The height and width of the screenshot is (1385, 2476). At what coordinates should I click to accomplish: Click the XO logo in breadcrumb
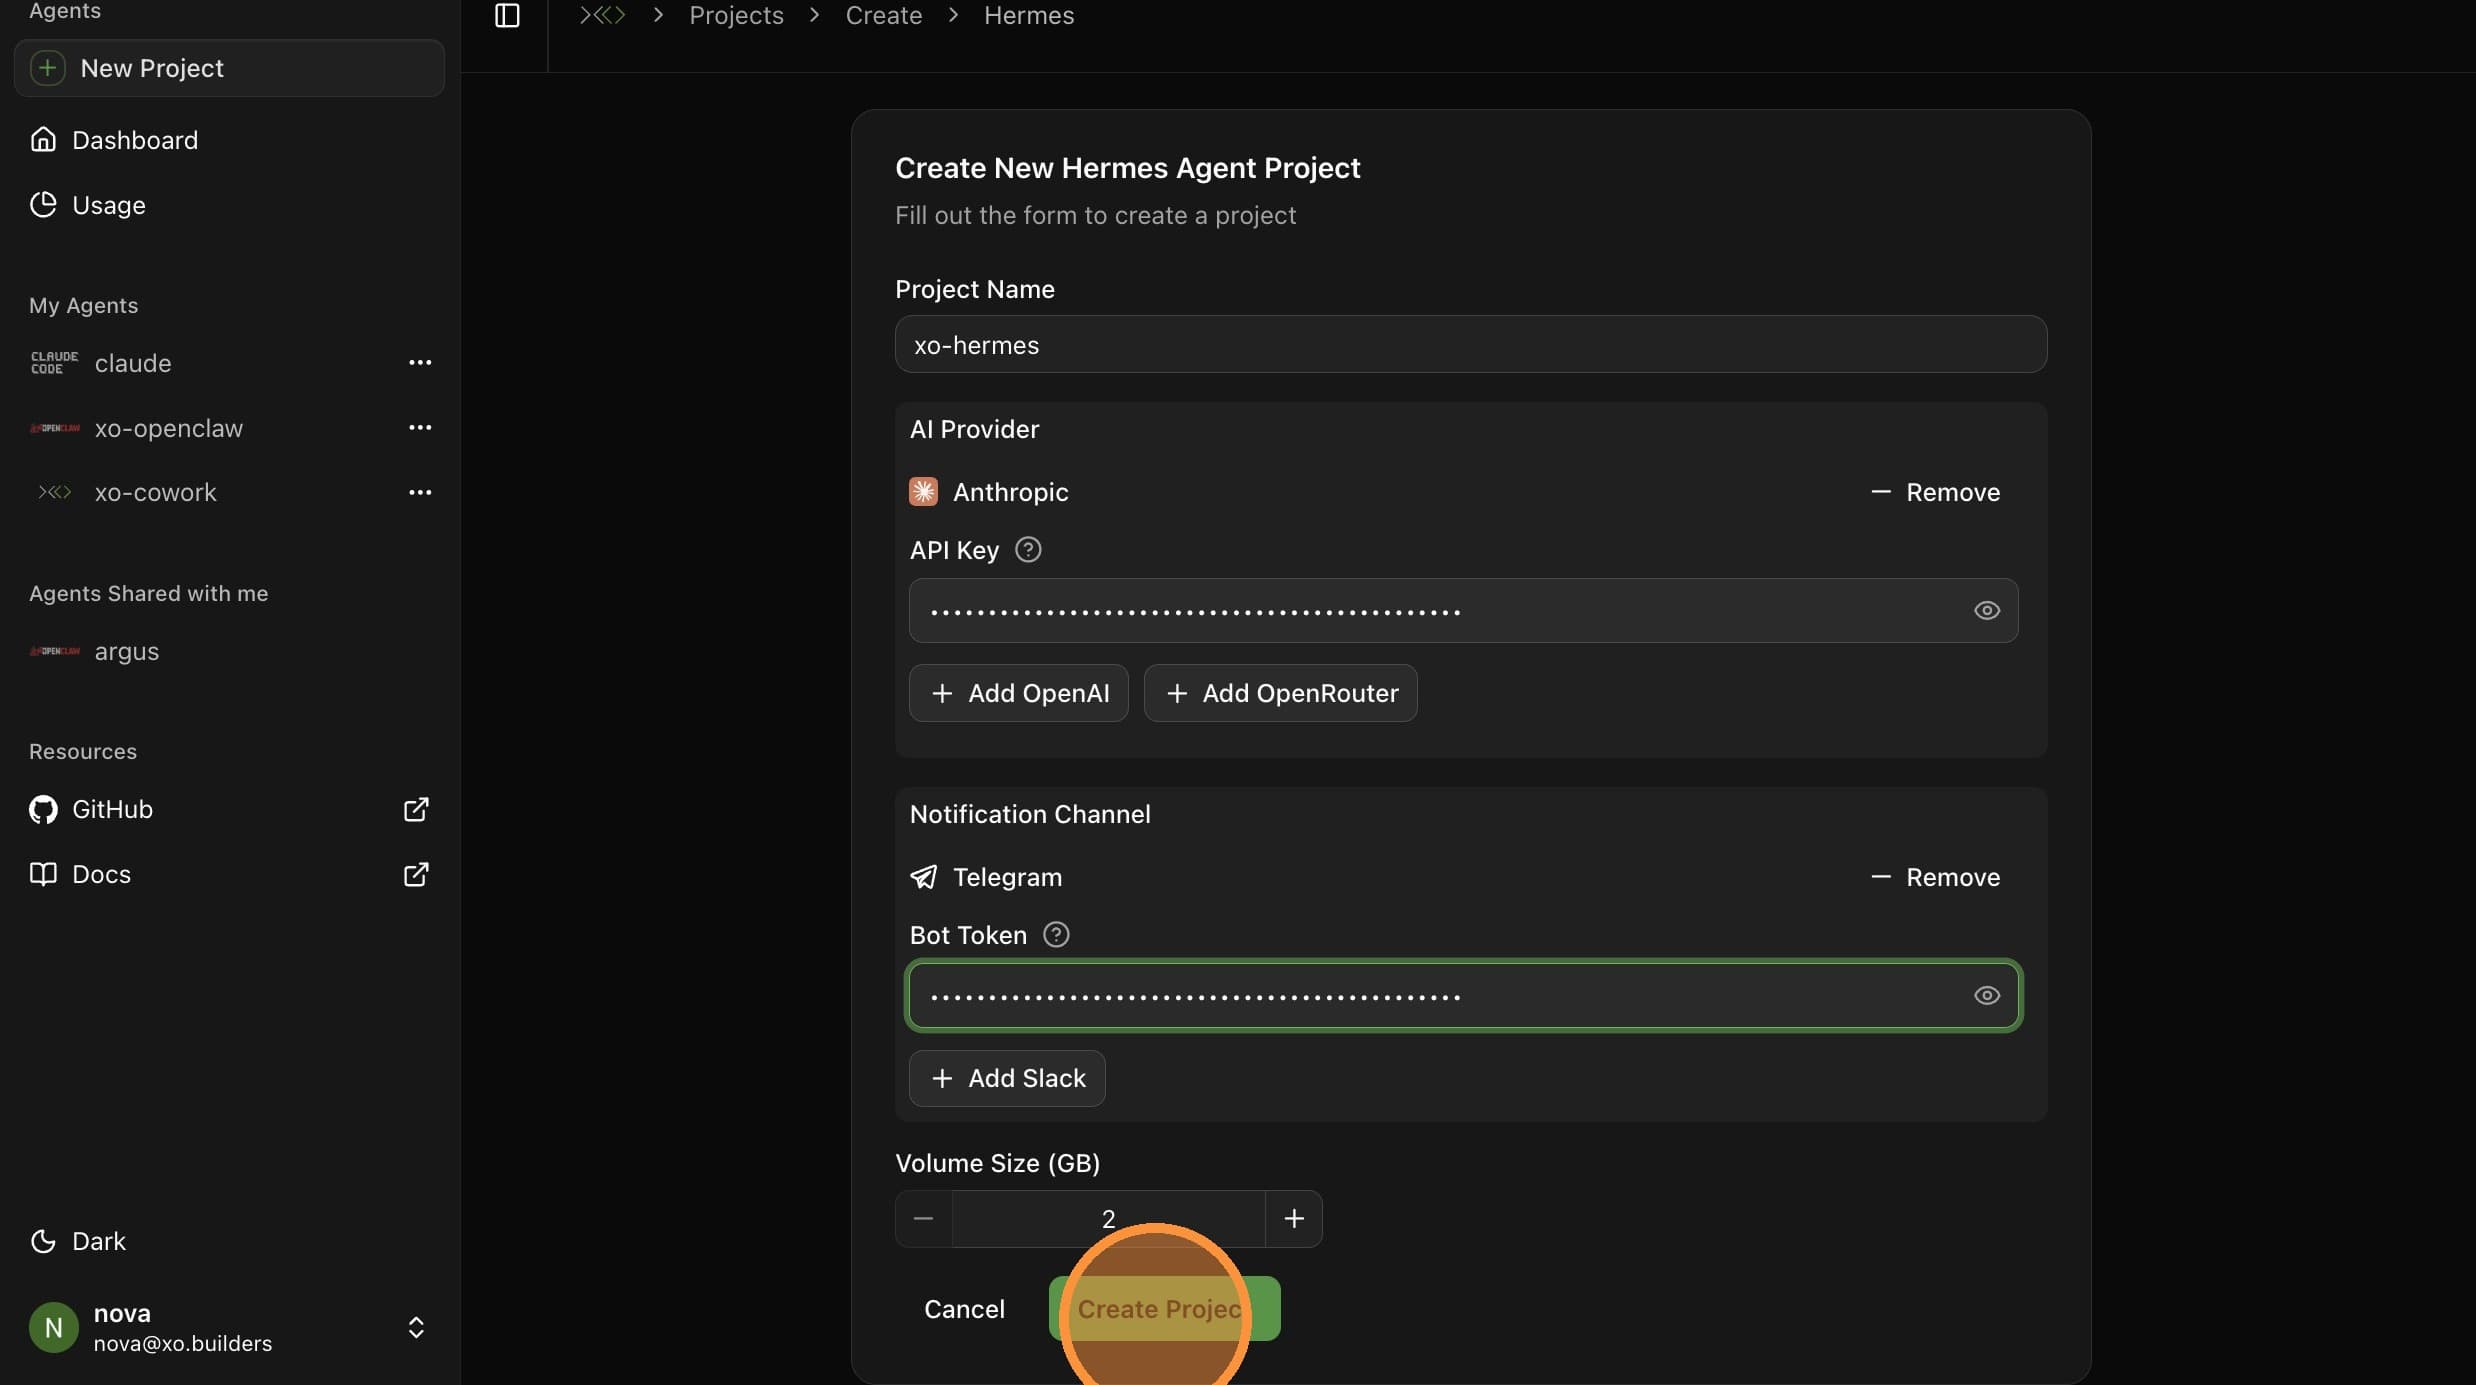click(x=602, y=15)
